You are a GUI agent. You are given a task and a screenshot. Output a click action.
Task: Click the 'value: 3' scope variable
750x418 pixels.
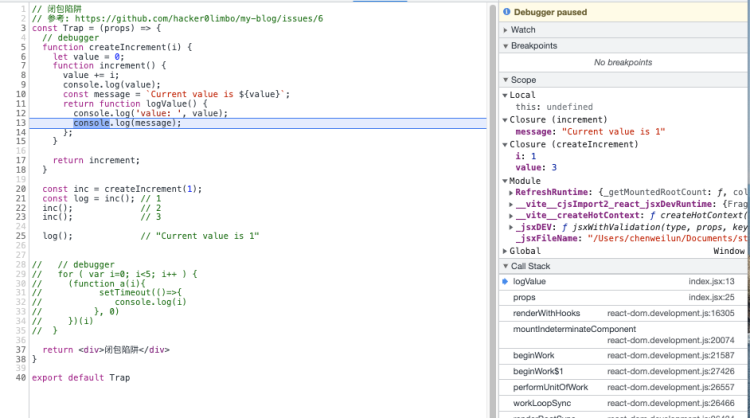click(x=536, y=167)
